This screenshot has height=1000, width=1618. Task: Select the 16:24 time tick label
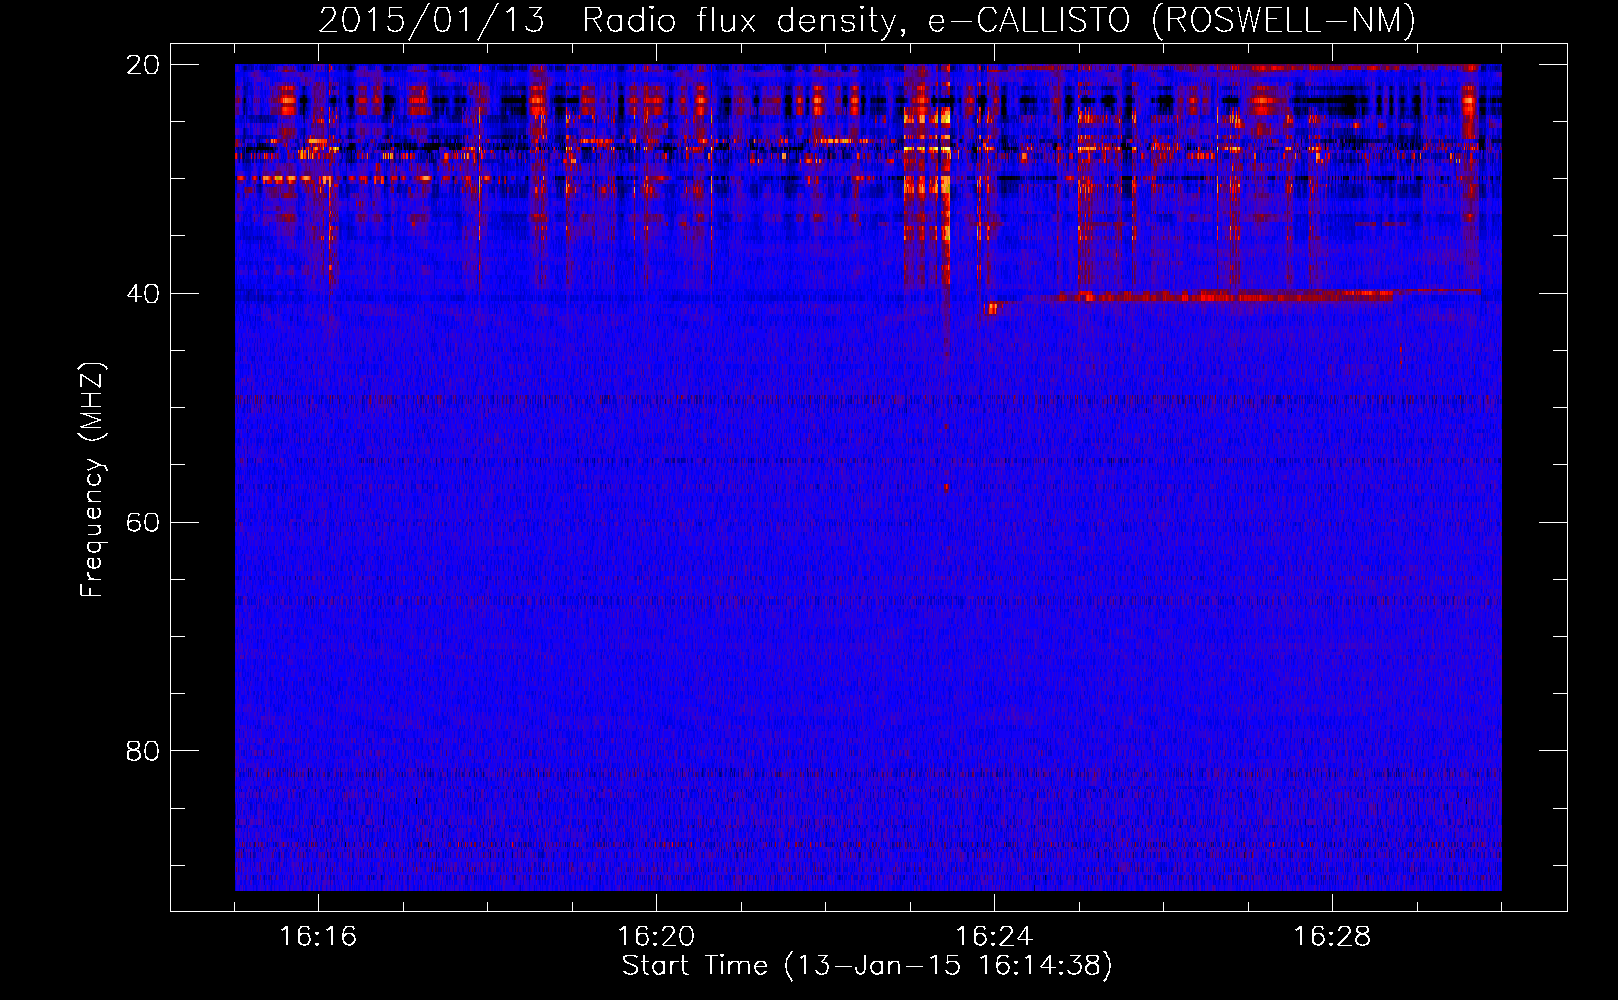coord(994,937)
